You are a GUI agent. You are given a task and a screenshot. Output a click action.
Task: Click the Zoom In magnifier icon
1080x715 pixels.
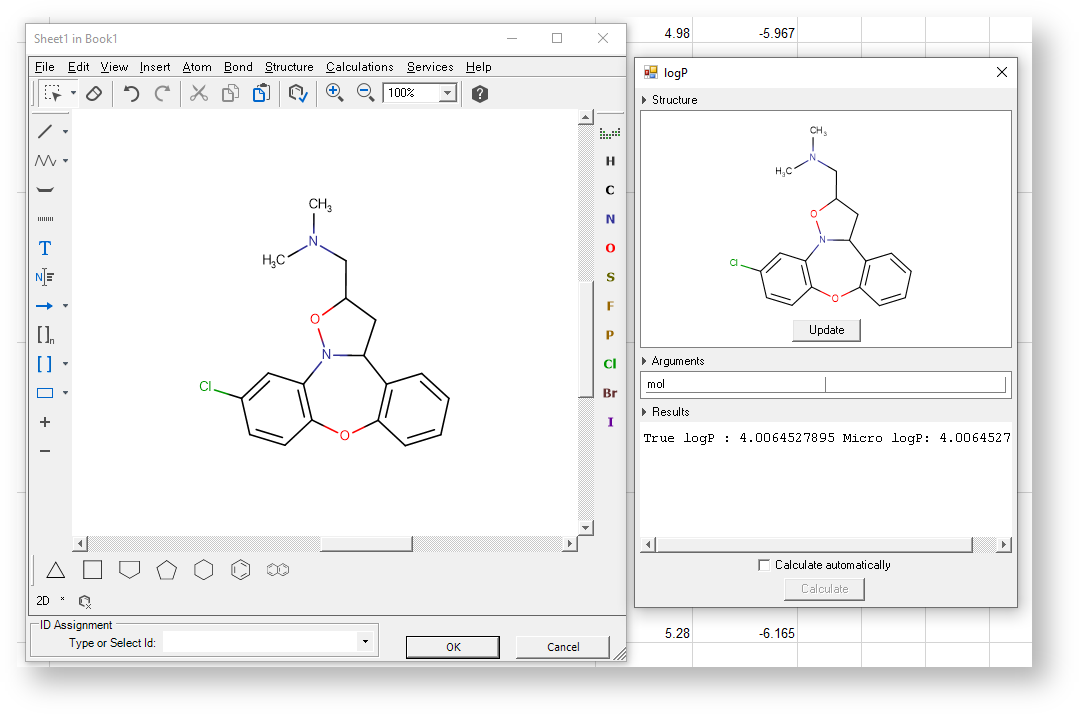point(334,93)
